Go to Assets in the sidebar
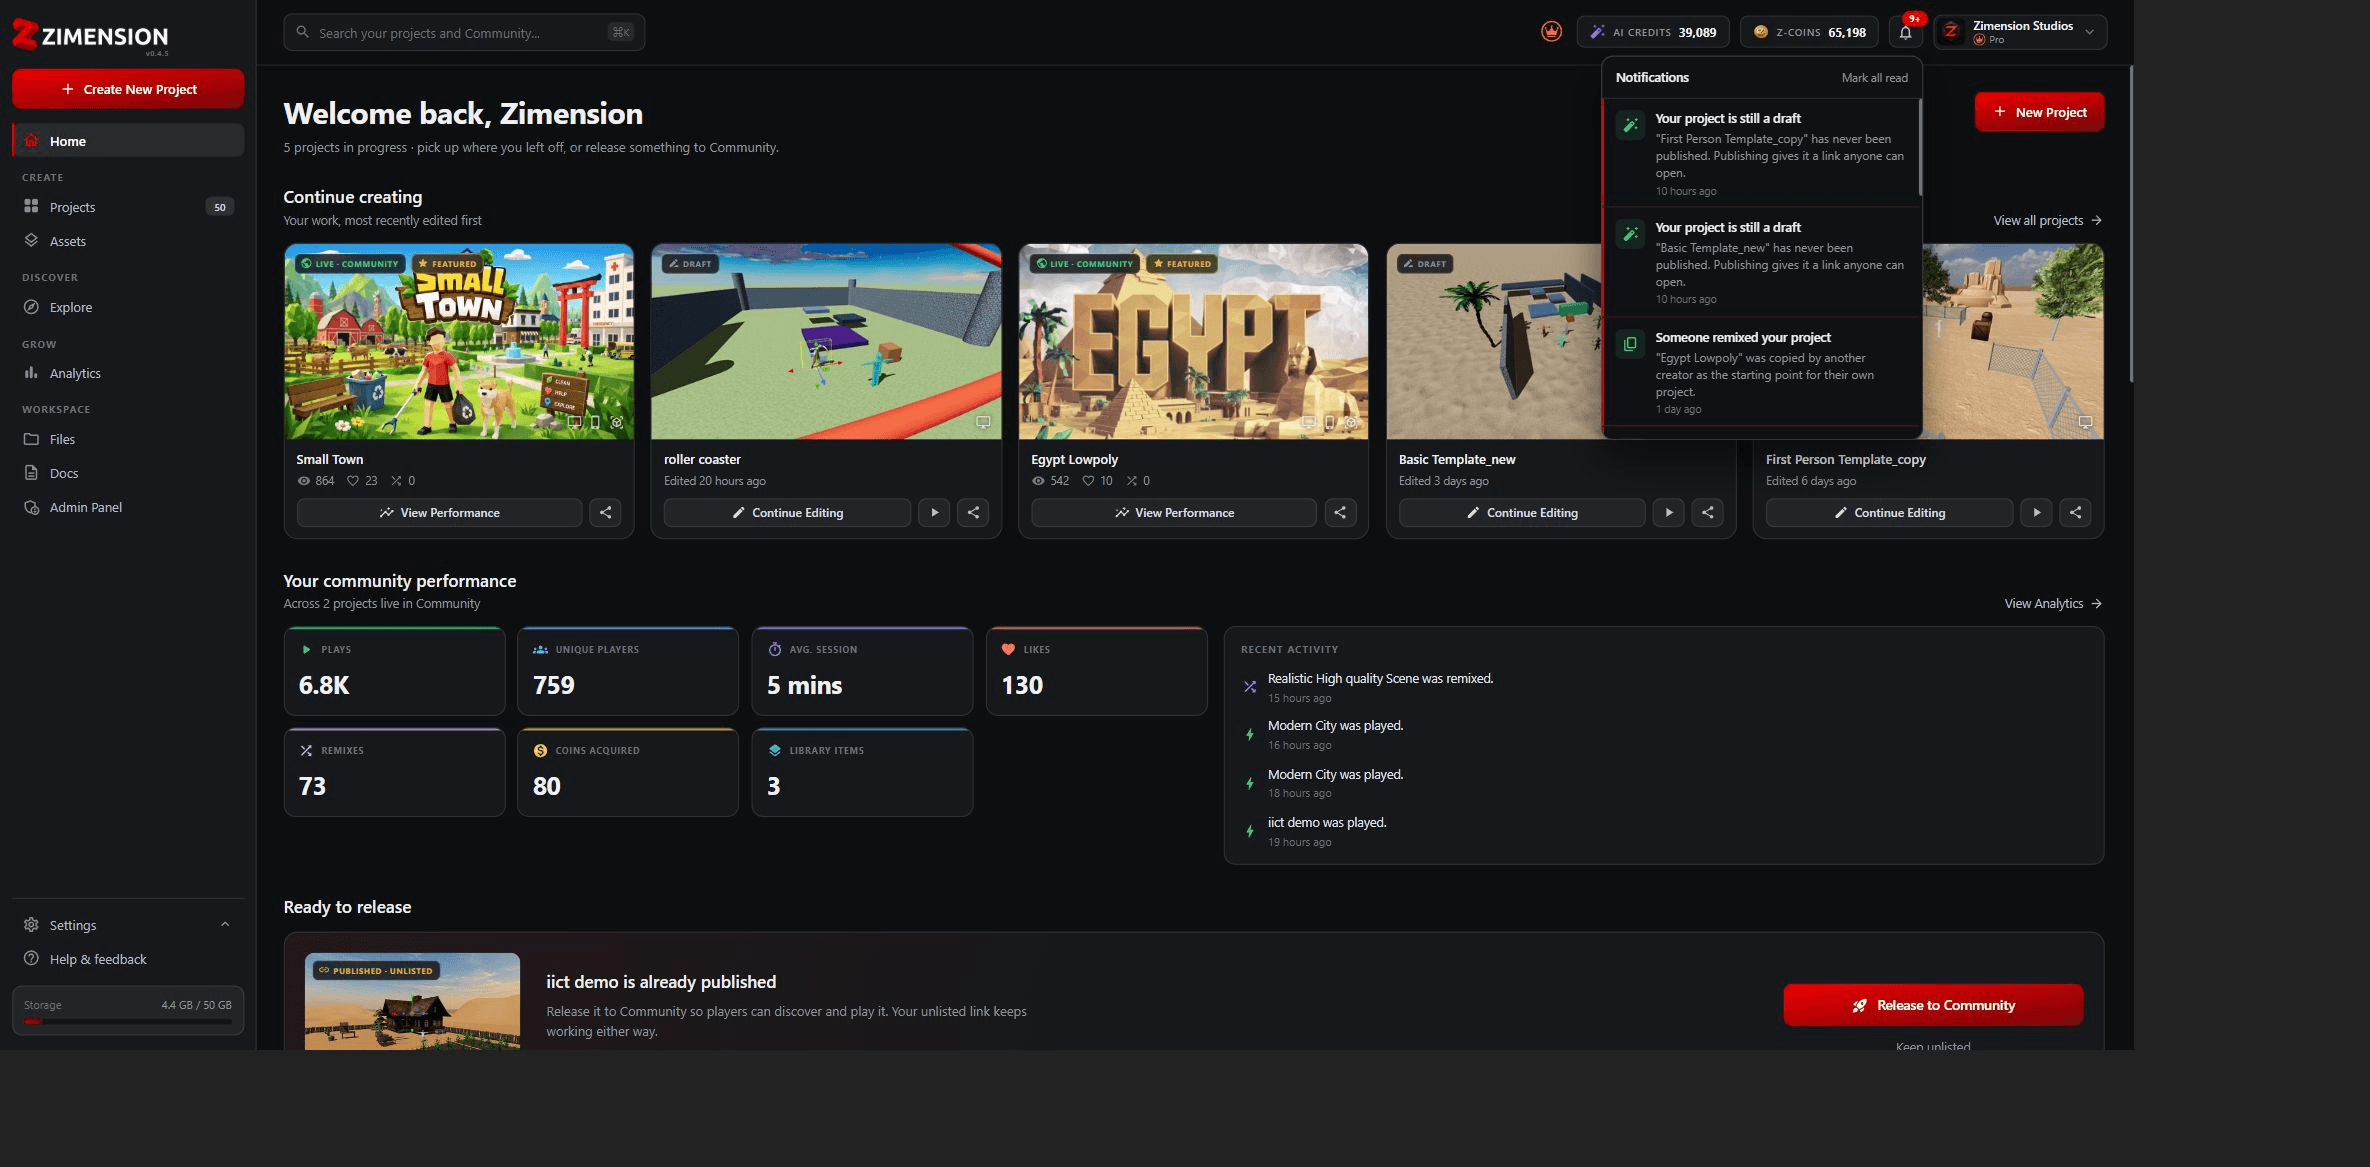 pyautogui.click(x=128, y=241)
